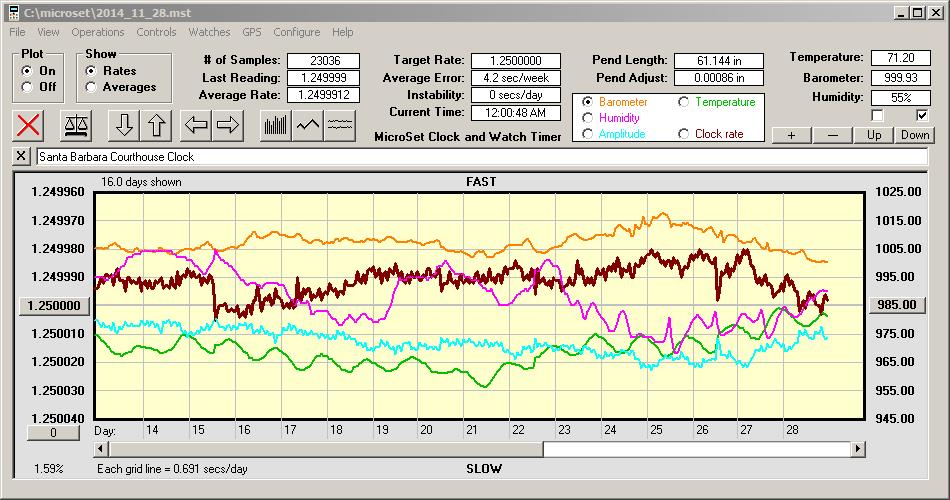Select the Amplitude trace radio button
The width and height of the screenshot is (950, 500).
[x=587, y=134]
